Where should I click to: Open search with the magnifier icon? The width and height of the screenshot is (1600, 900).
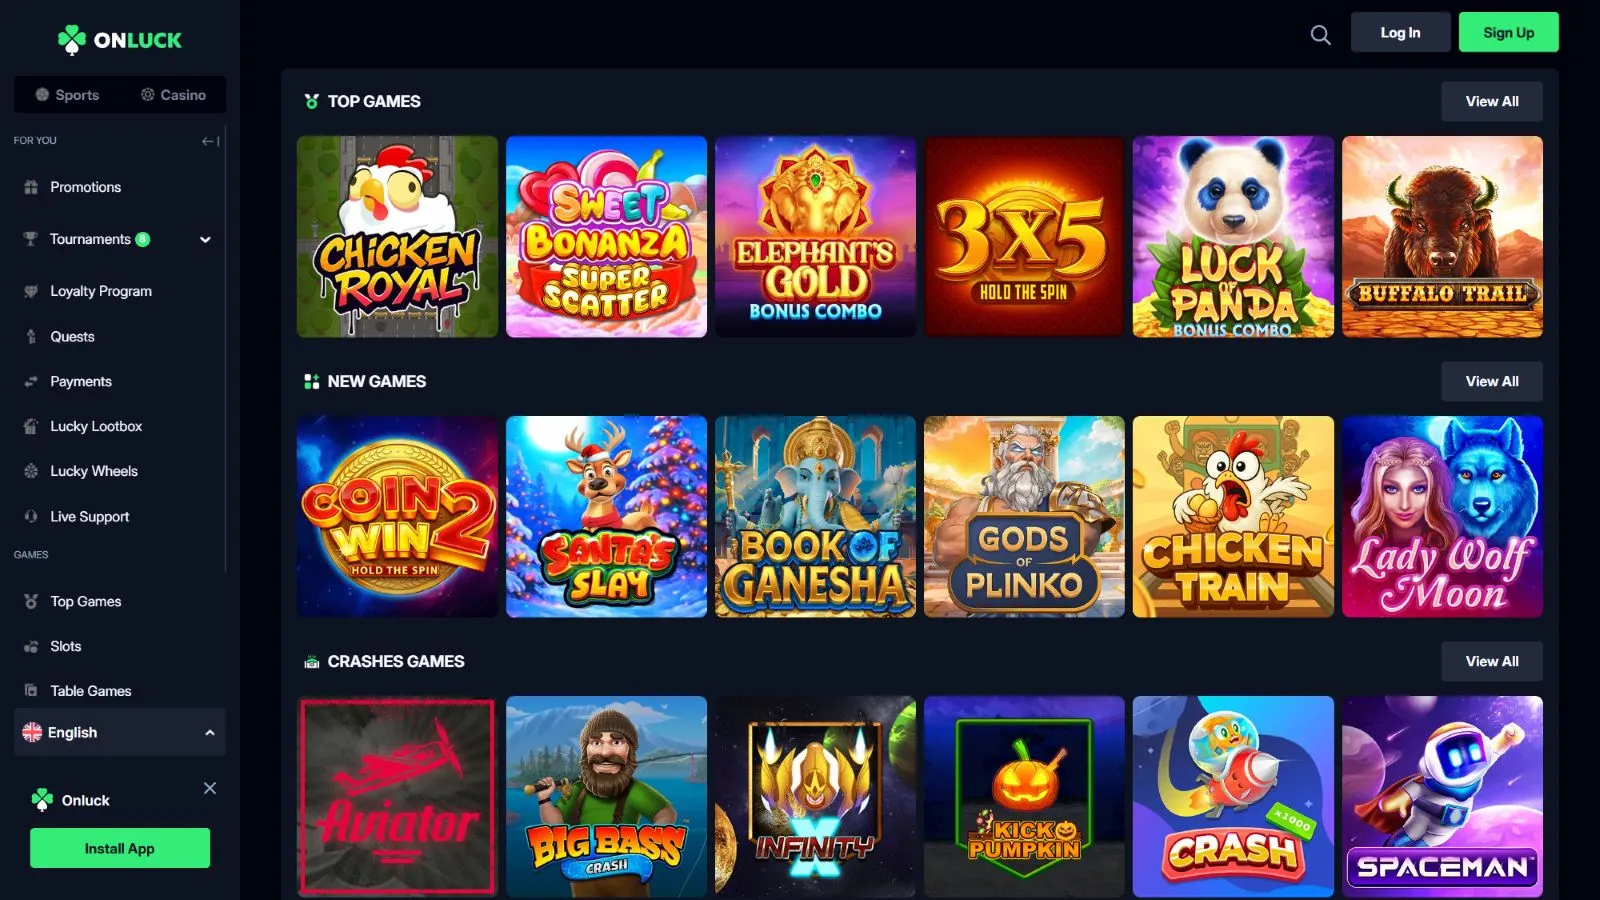point(1320,35)
